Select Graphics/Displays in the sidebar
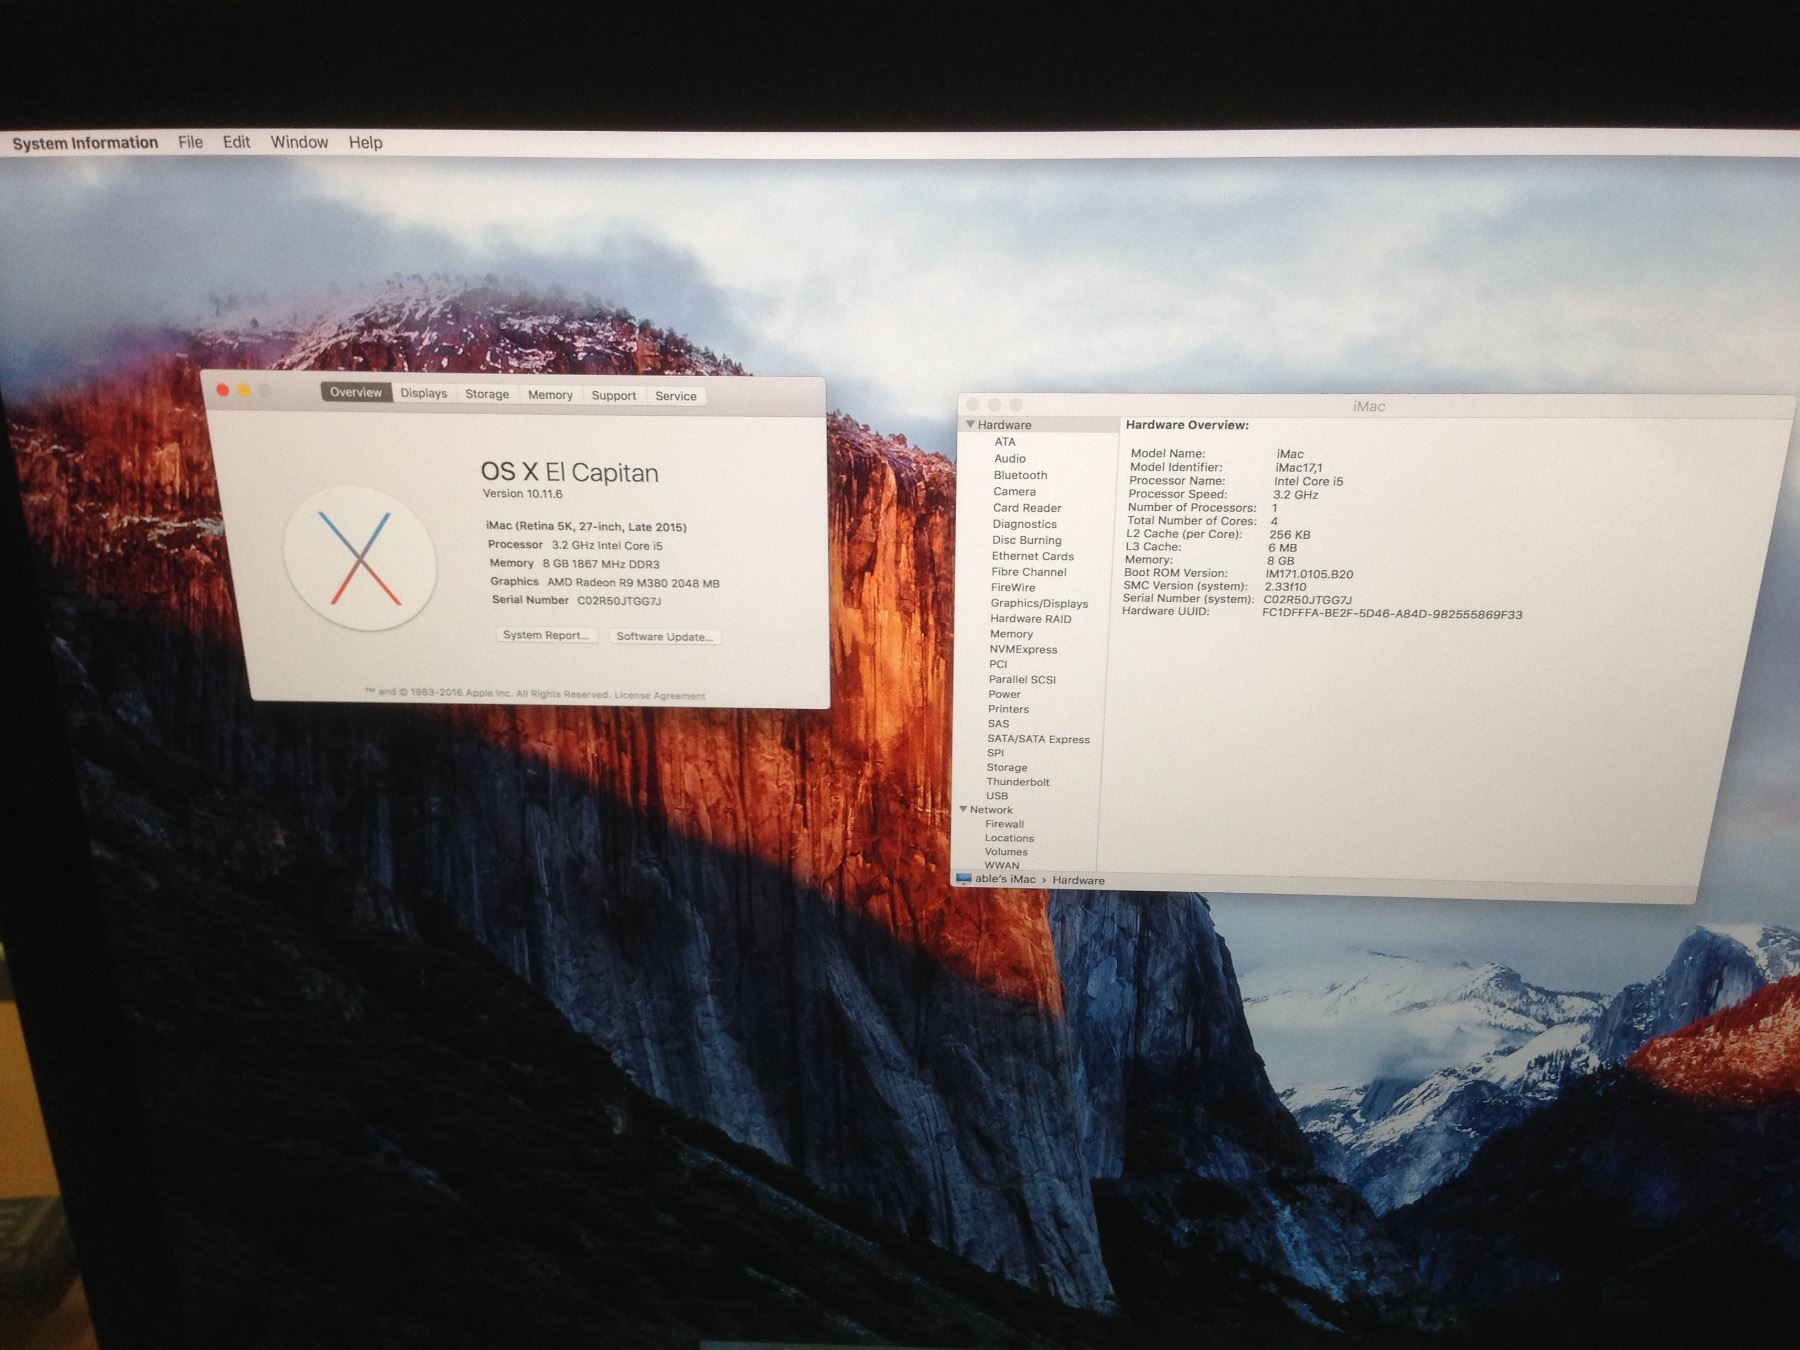The image size is (1800, 1350). pyautogui.click(x=1039, y=603)
